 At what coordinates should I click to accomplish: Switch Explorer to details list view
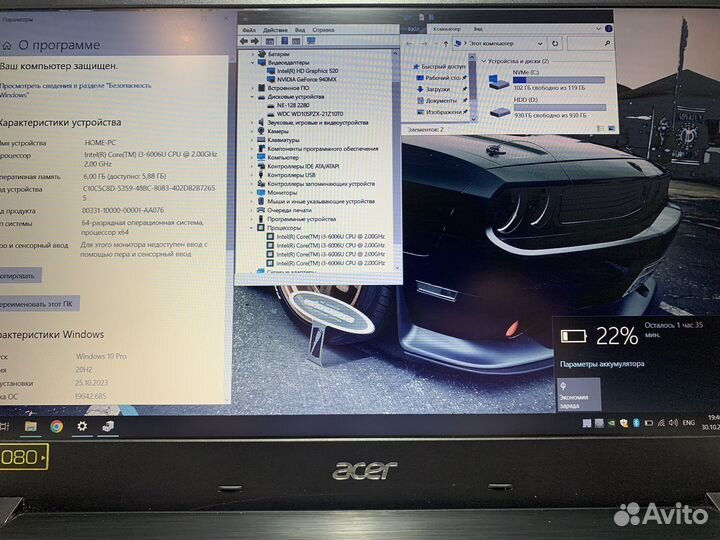point(600,129)
